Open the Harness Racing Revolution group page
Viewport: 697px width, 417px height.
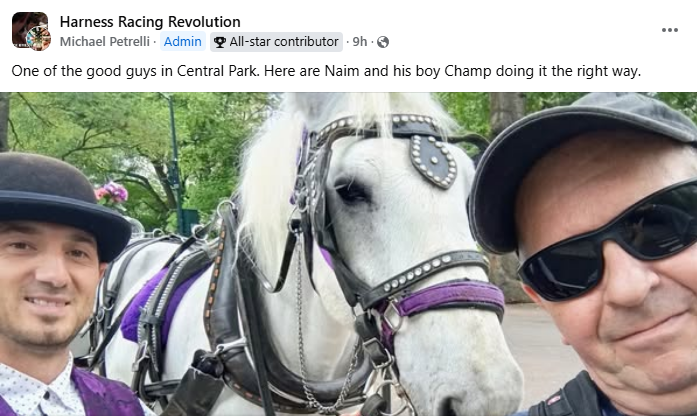click(150, 22)
